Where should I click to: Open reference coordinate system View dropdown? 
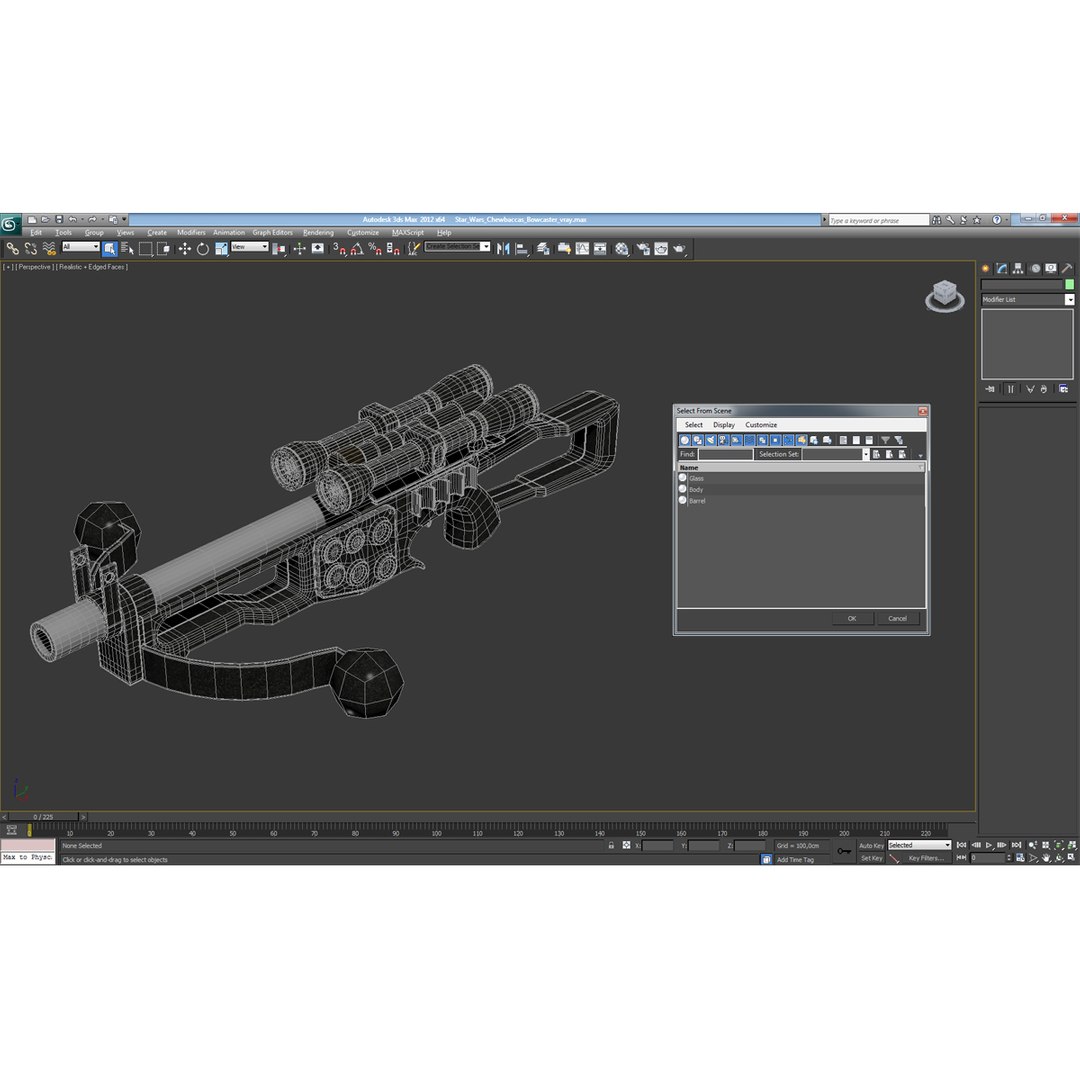click(249, 247)
